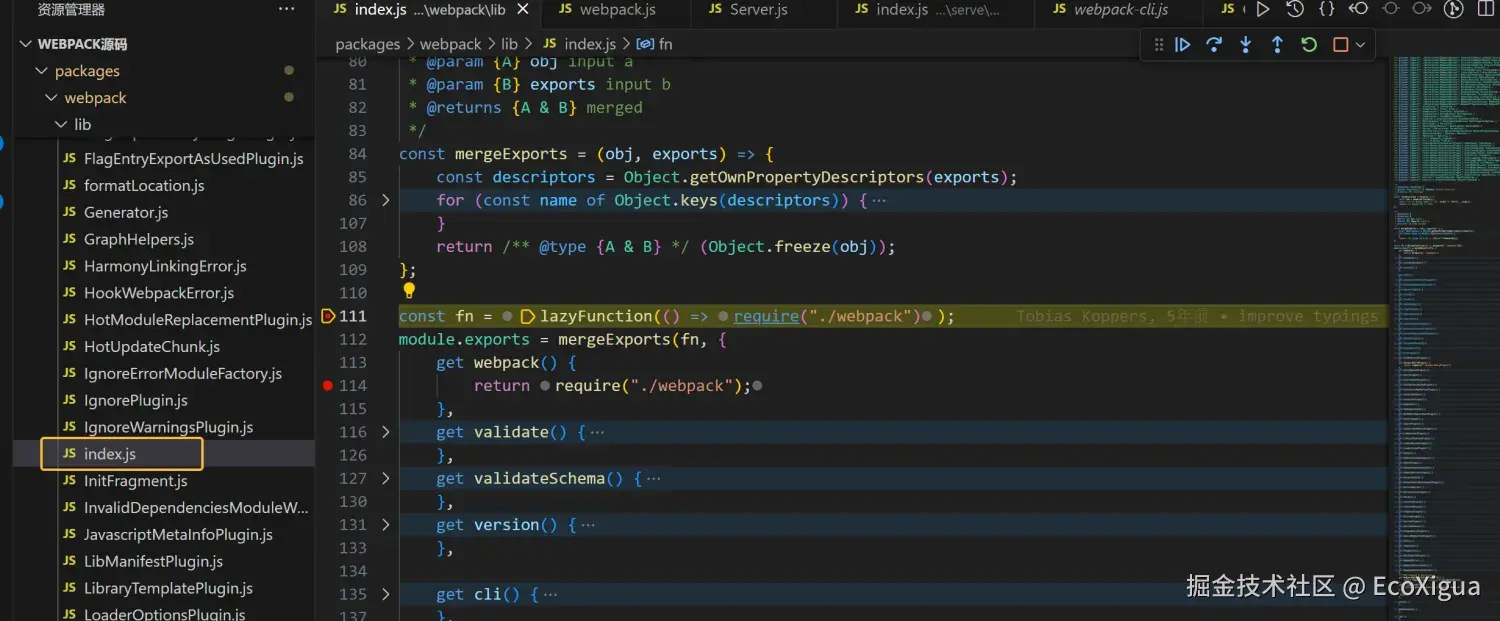The width and height of the screenshot is (1500, 621).
Task: Open the debug toolbar dropdown chevron
Action: coord(1360,45)
